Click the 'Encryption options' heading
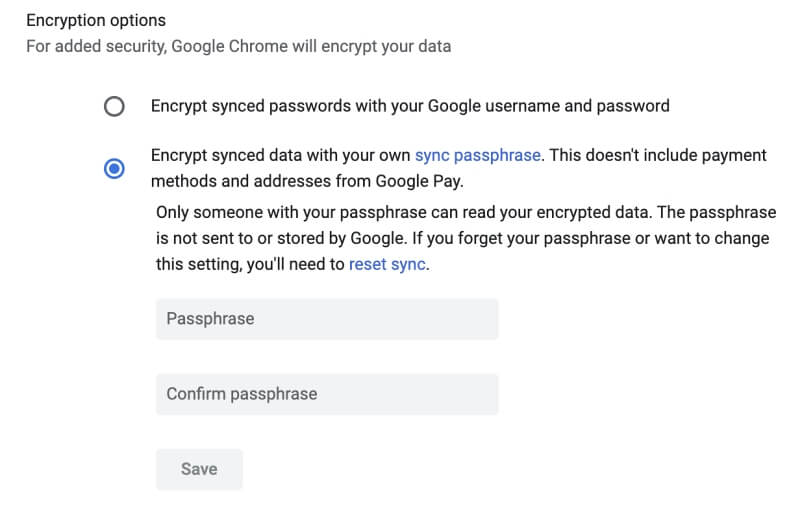Screen dimensions: 800x515 tap(96, 20)
